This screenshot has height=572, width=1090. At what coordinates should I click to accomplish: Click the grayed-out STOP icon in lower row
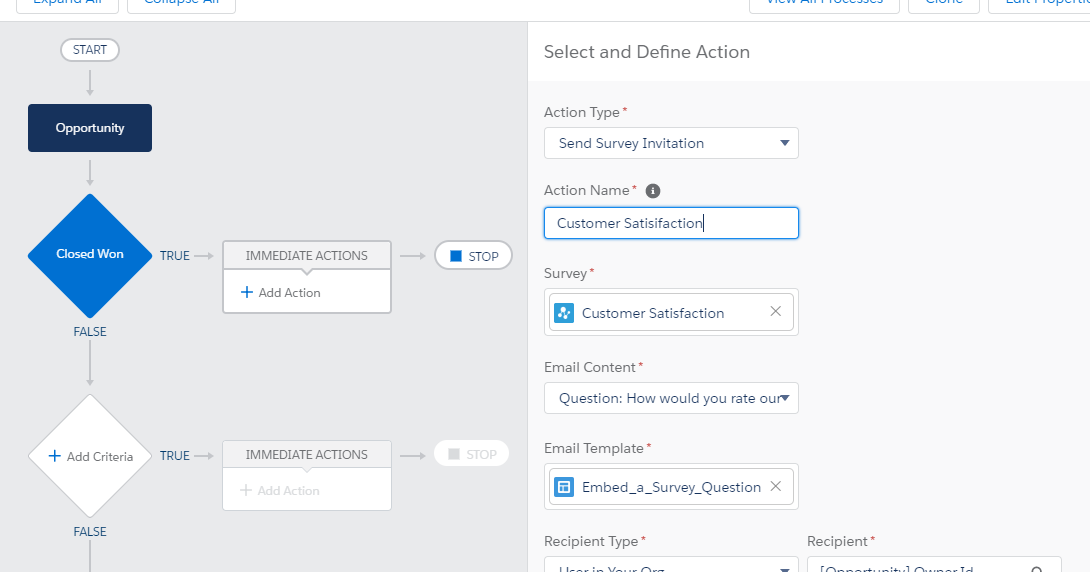(454, 454)
